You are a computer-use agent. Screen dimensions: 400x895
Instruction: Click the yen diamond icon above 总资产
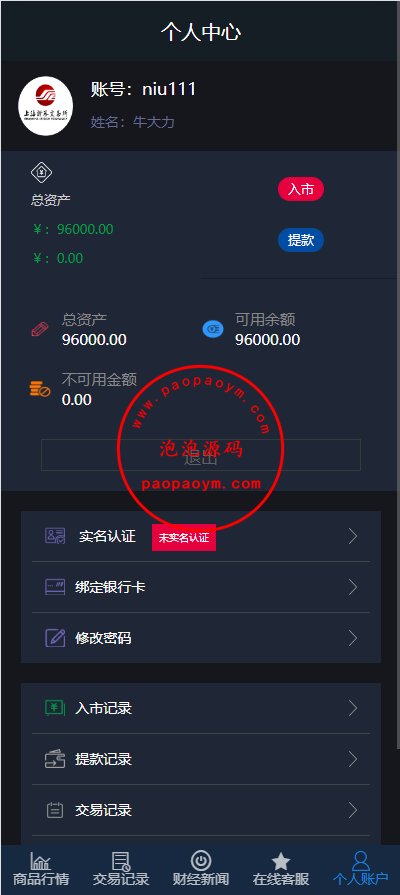click(x=42, y=171)
